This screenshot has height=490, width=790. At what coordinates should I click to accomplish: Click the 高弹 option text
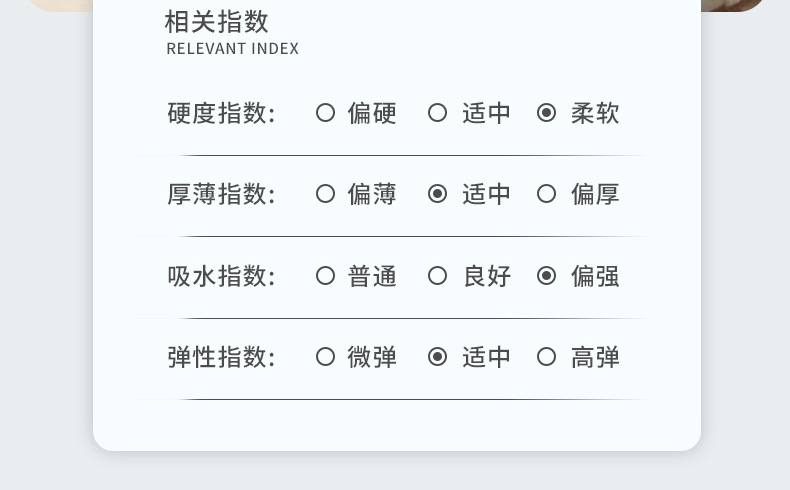pos(595,356)
